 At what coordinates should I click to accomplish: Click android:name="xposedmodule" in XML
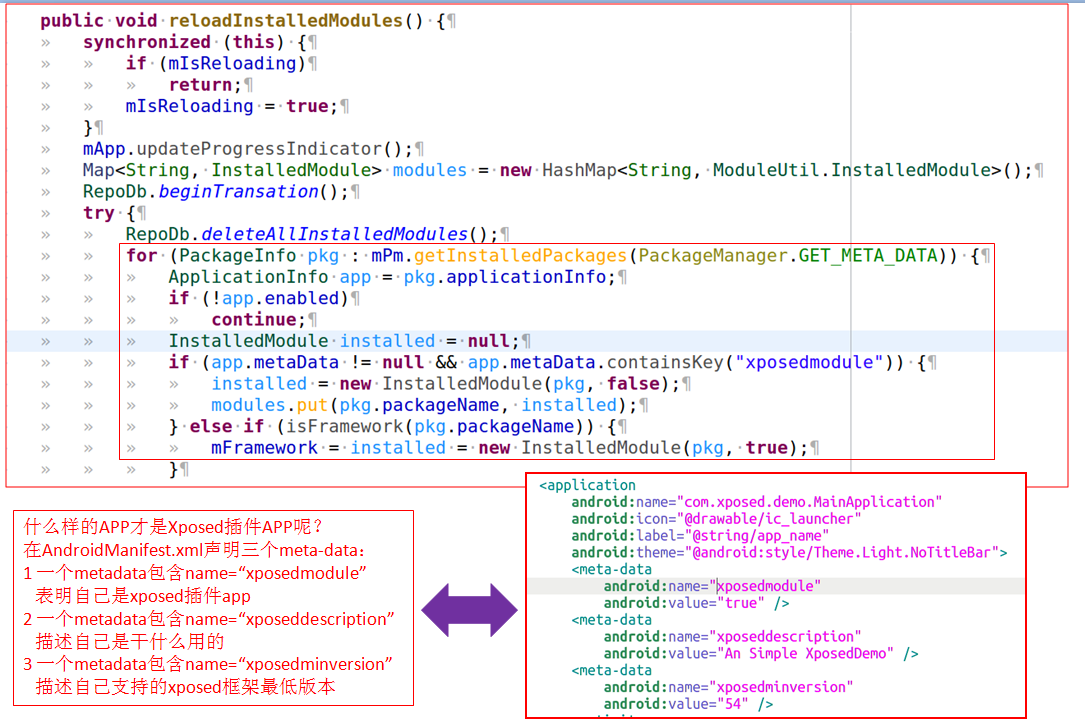coord(712,586)
